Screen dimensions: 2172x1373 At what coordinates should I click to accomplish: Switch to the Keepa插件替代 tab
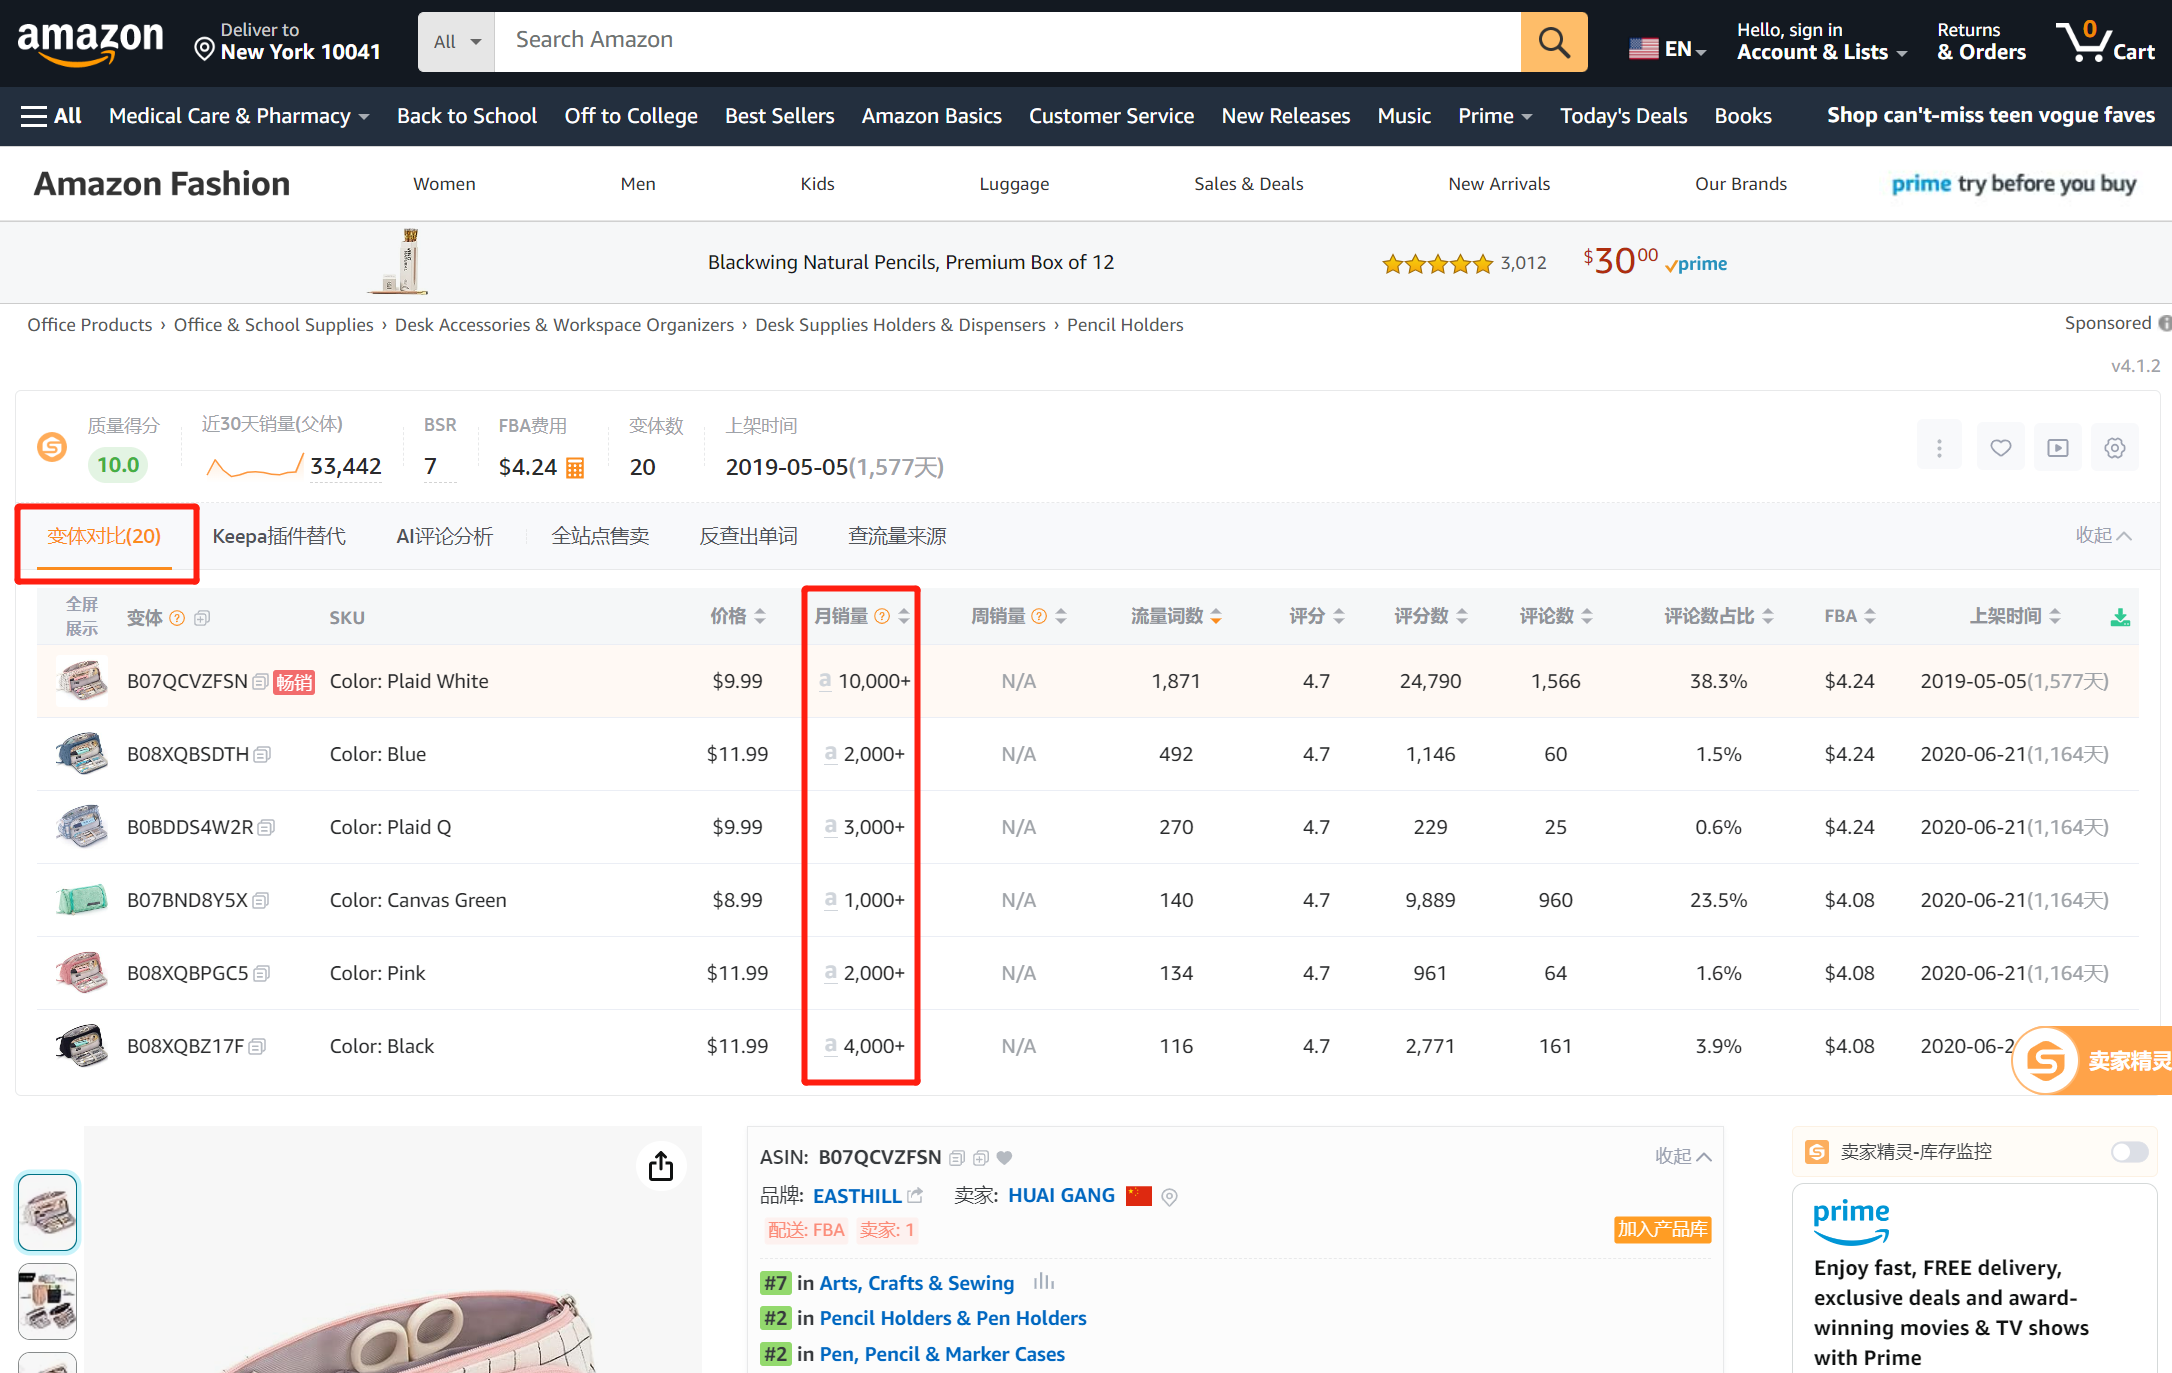pos(279,537)
